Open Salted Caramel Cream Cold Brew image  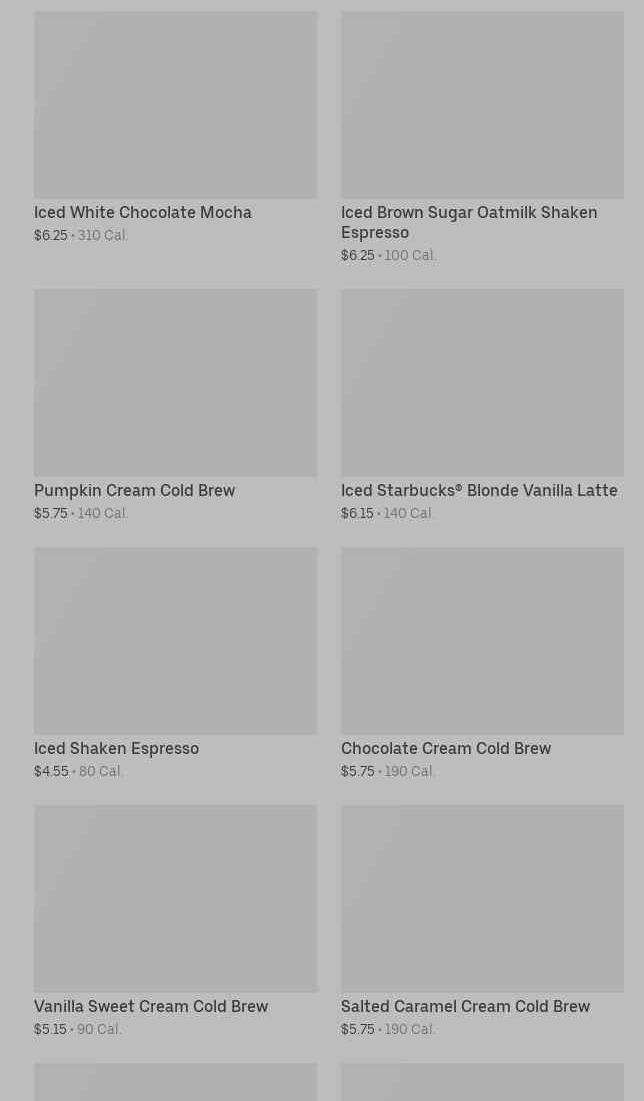[x=482, y=899]
